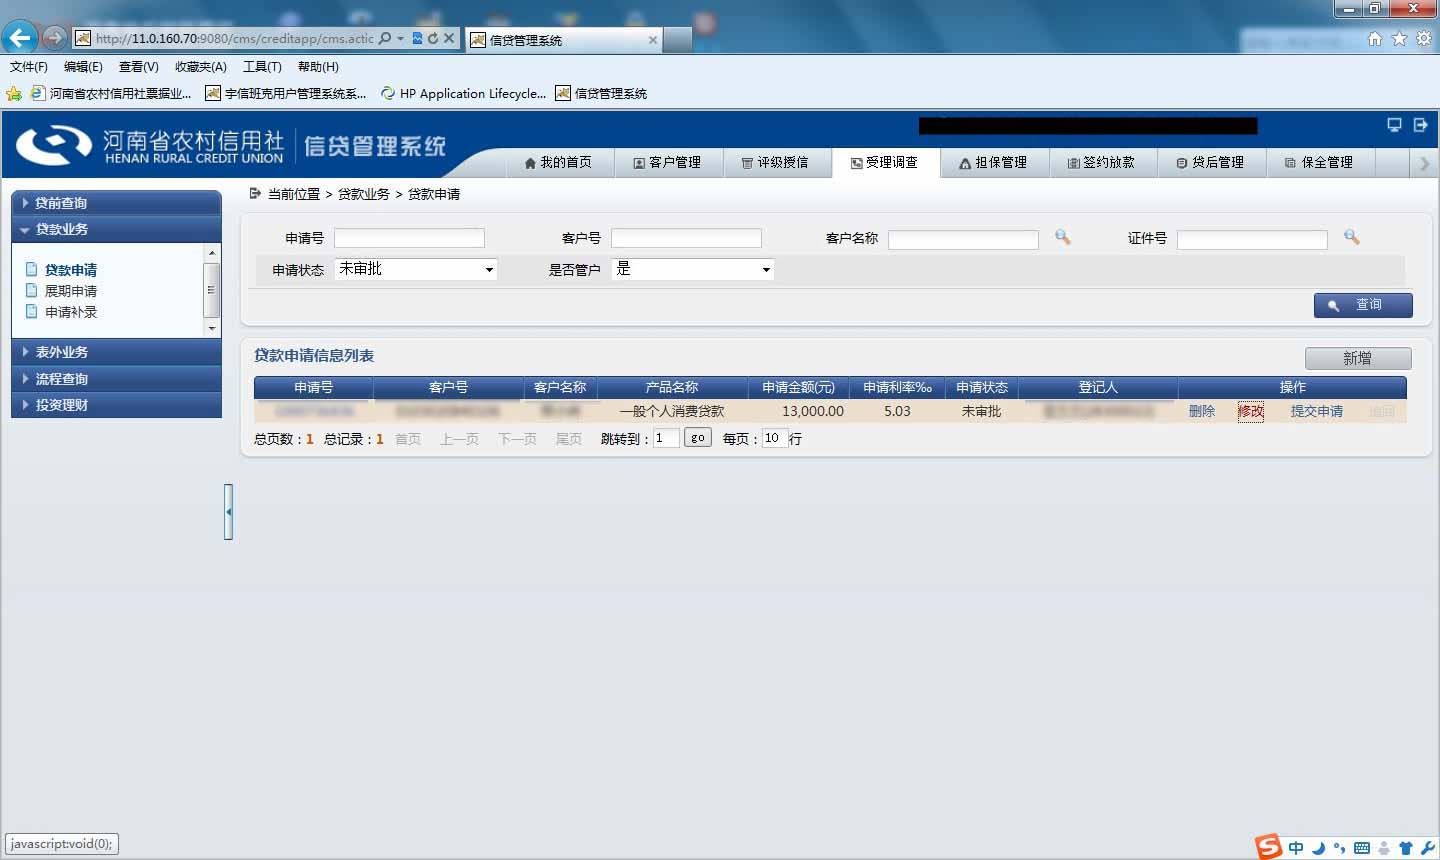Open the HP Application Lifecycle bookmark
This screenshot has width=1440, height=860.
click(x=463, y=93)
